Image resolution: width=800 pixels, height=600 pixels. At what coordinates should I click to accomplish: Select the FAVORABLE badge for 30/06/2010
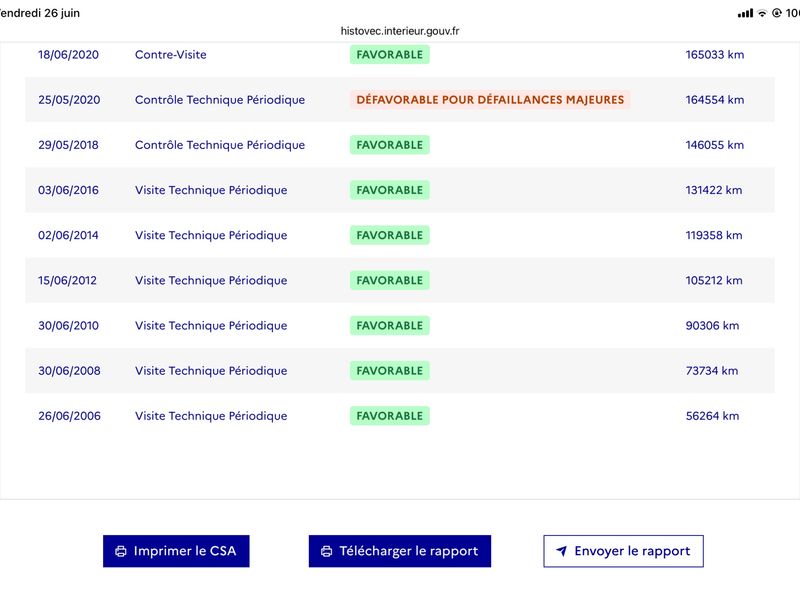[x=390, y=326]
